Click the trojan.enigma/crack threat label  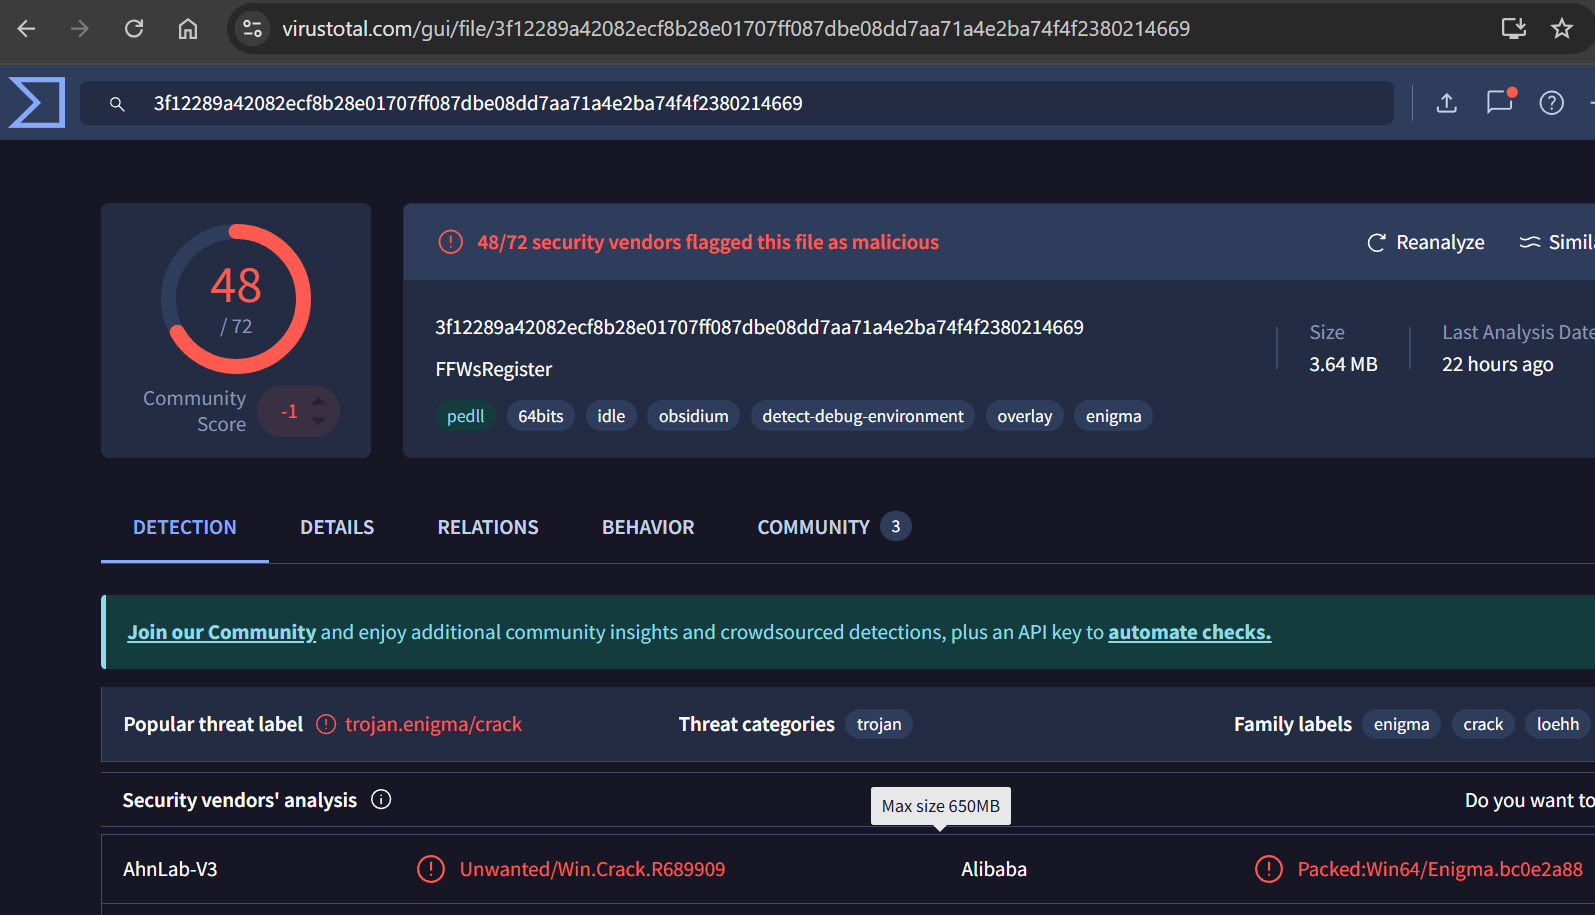point(433,724)
